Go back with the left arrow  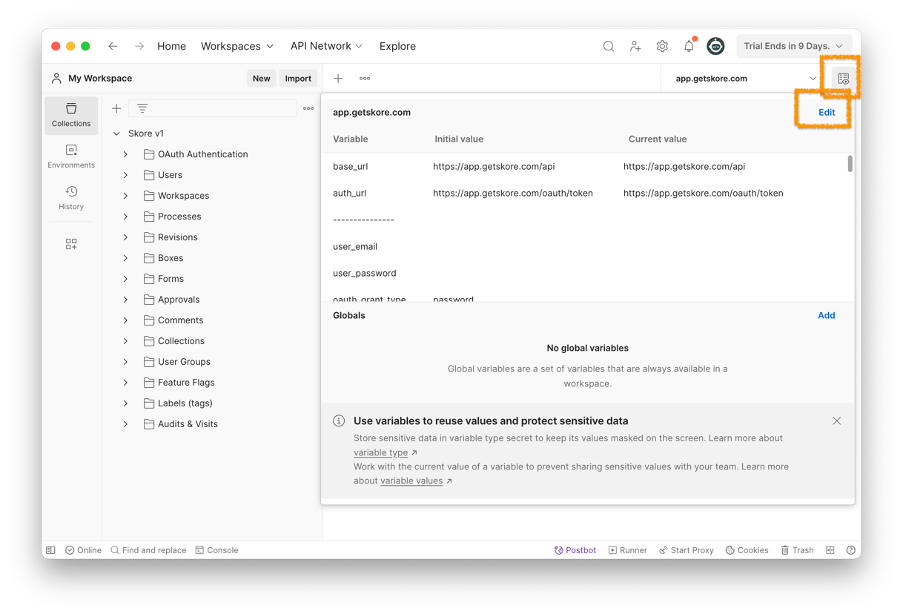coord(113,46)
